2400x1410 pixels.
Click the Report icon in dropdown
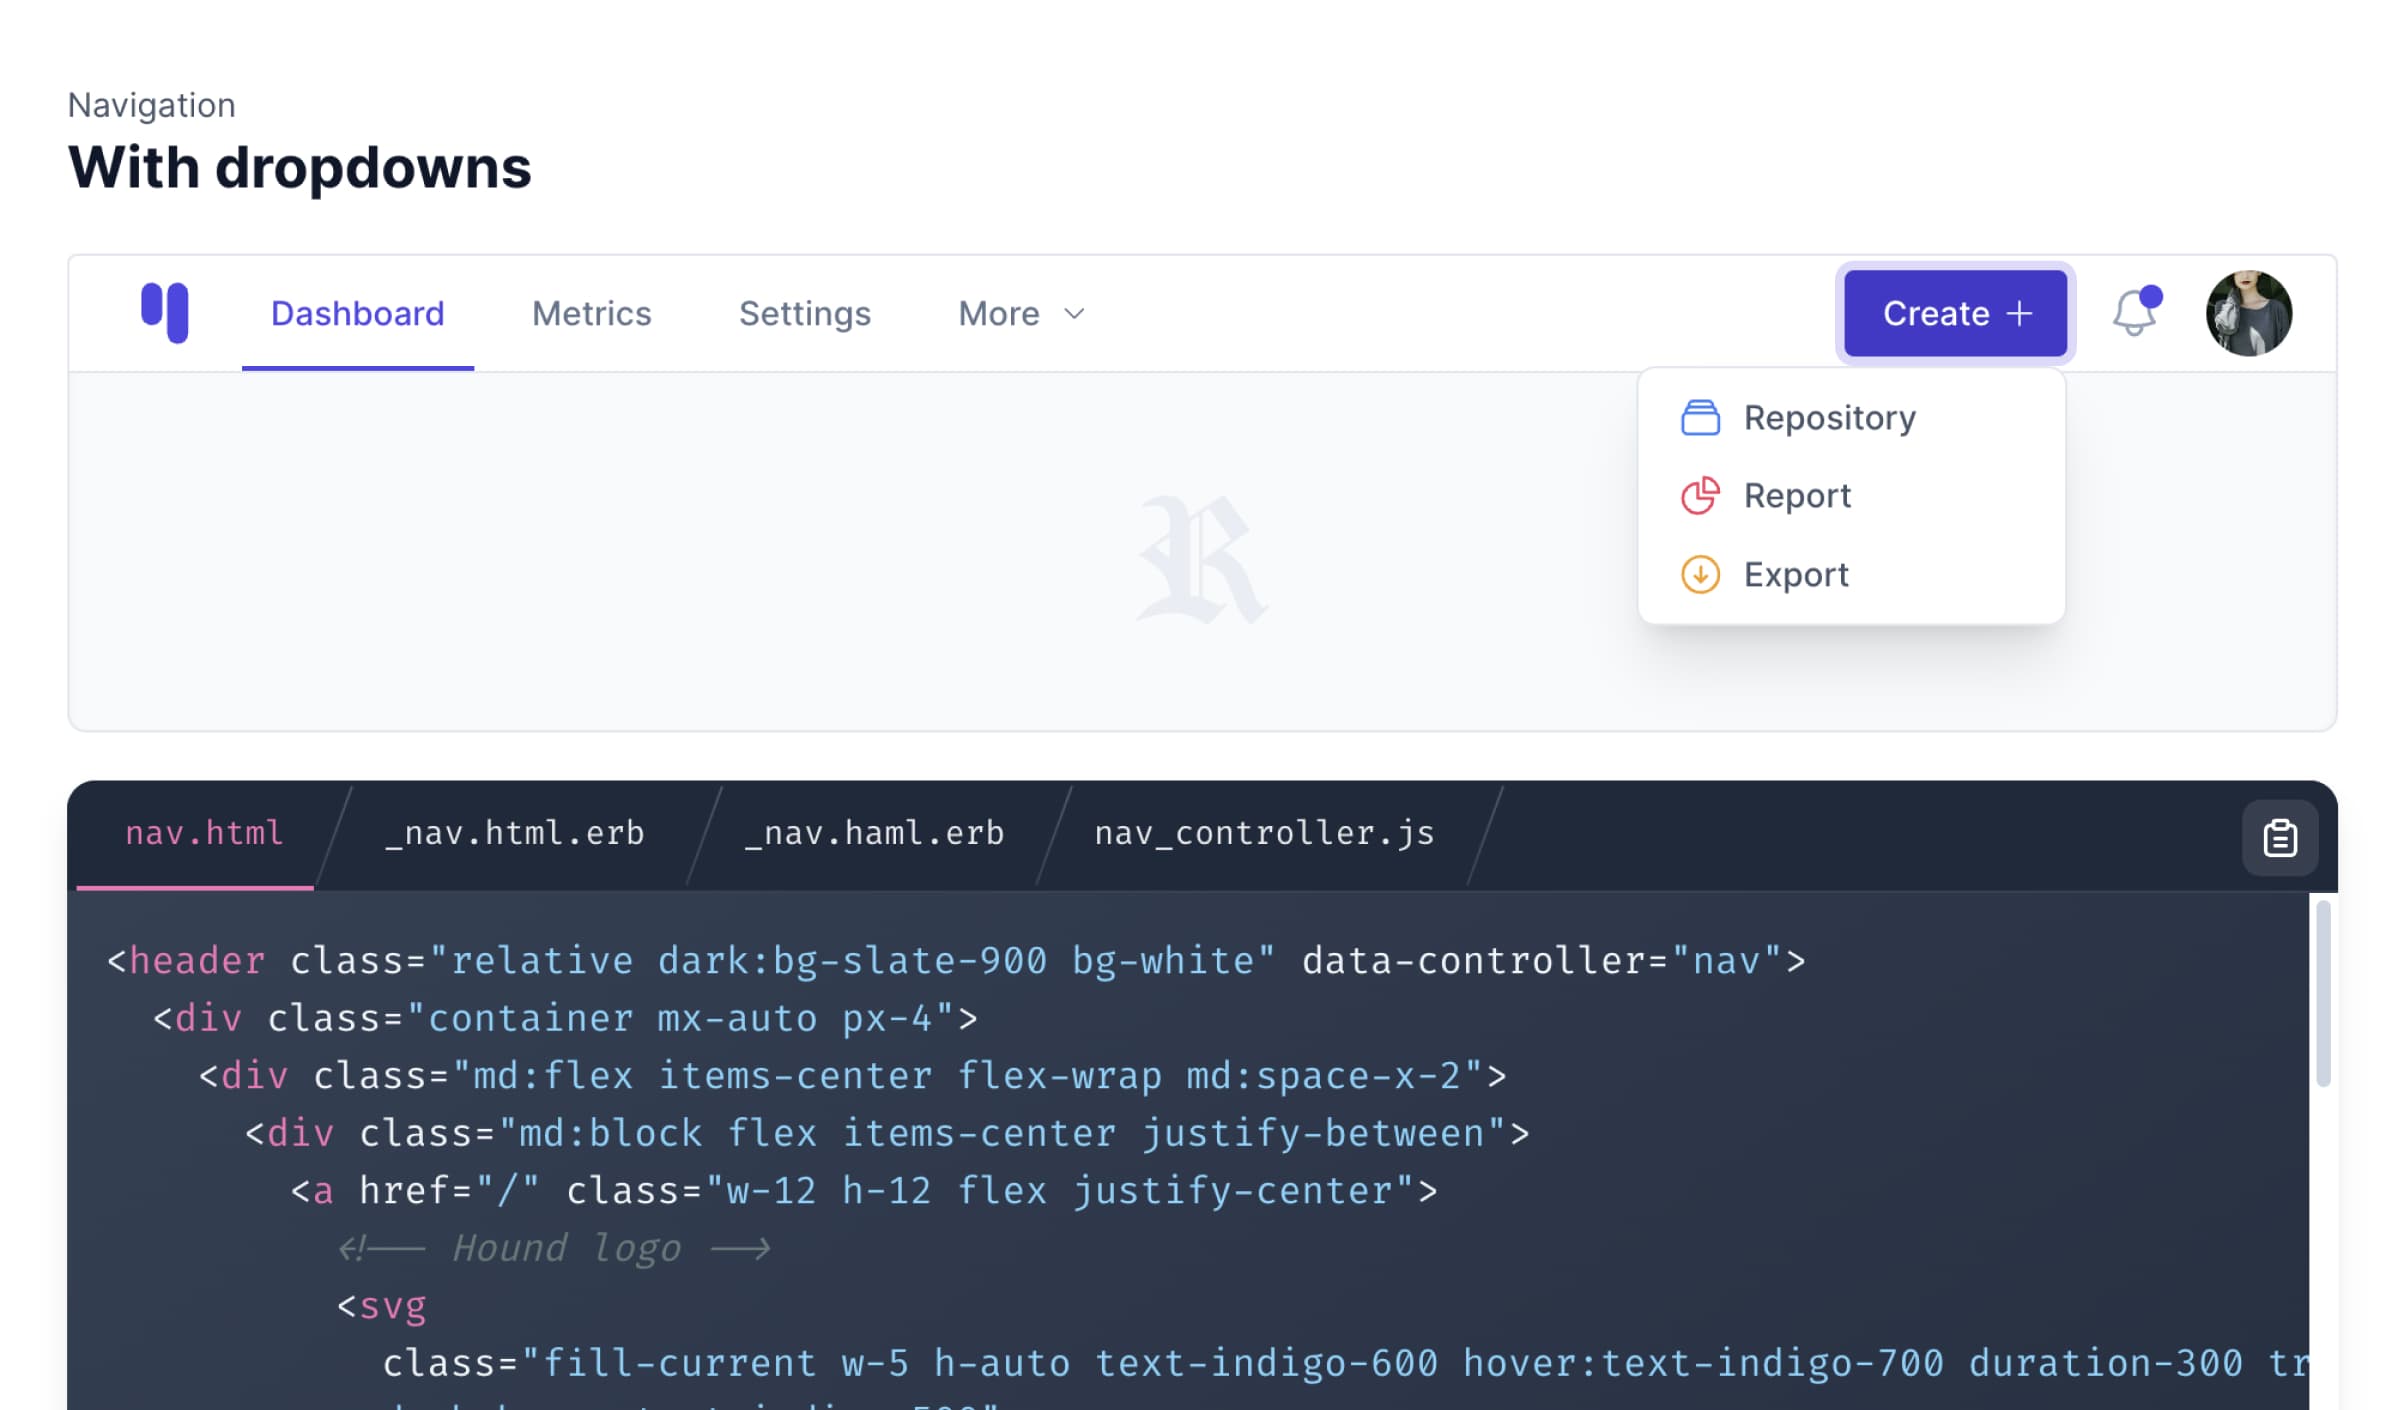click(1700, 494)
